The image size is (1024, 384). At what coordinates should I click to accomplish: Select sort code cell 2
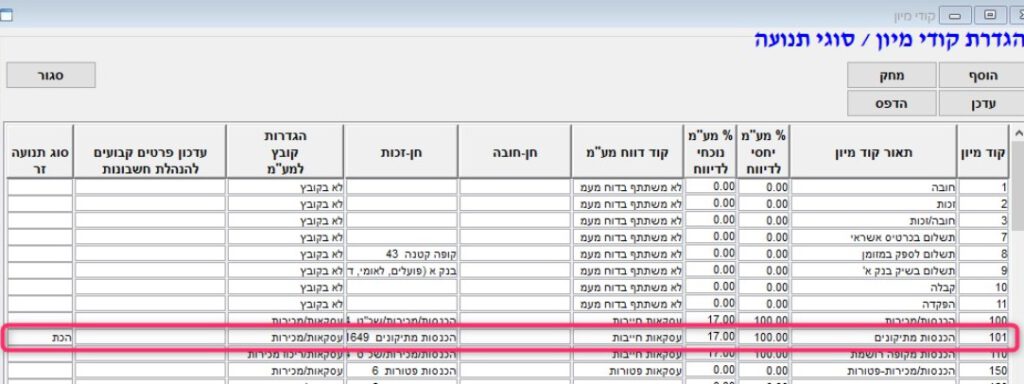(984, 203)
